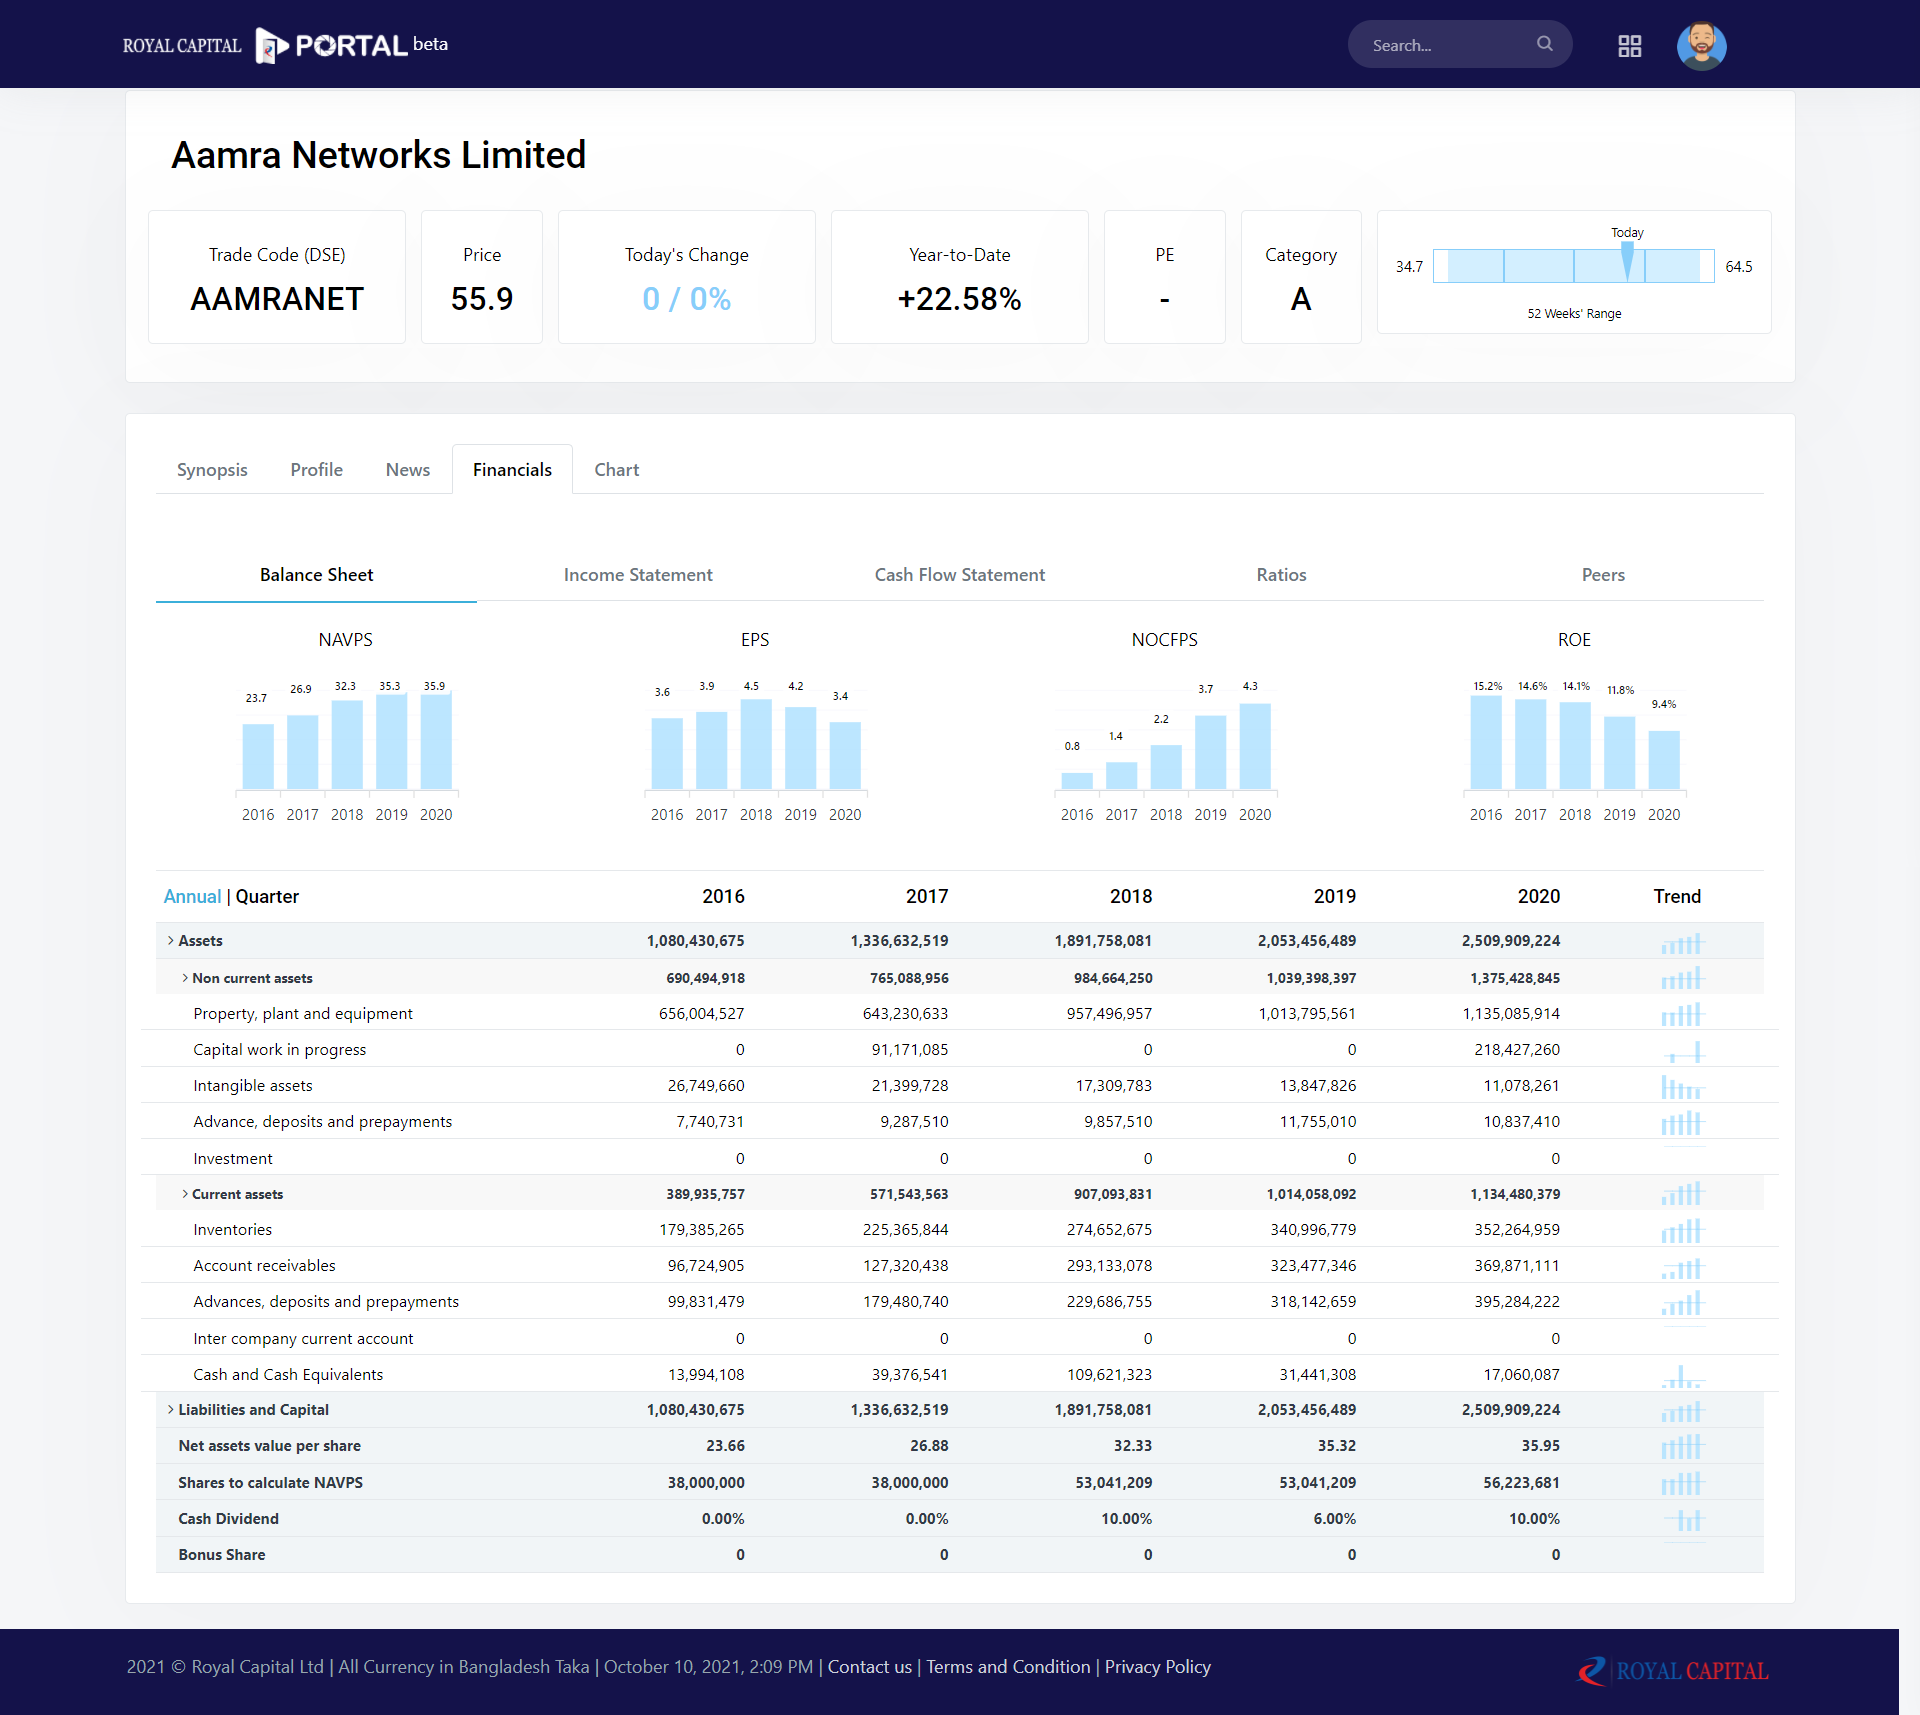The image size is (1920, 1715).
Task: Open the Privacy Policy link
Action: pyautogui.click(x=1158, y=1667)
